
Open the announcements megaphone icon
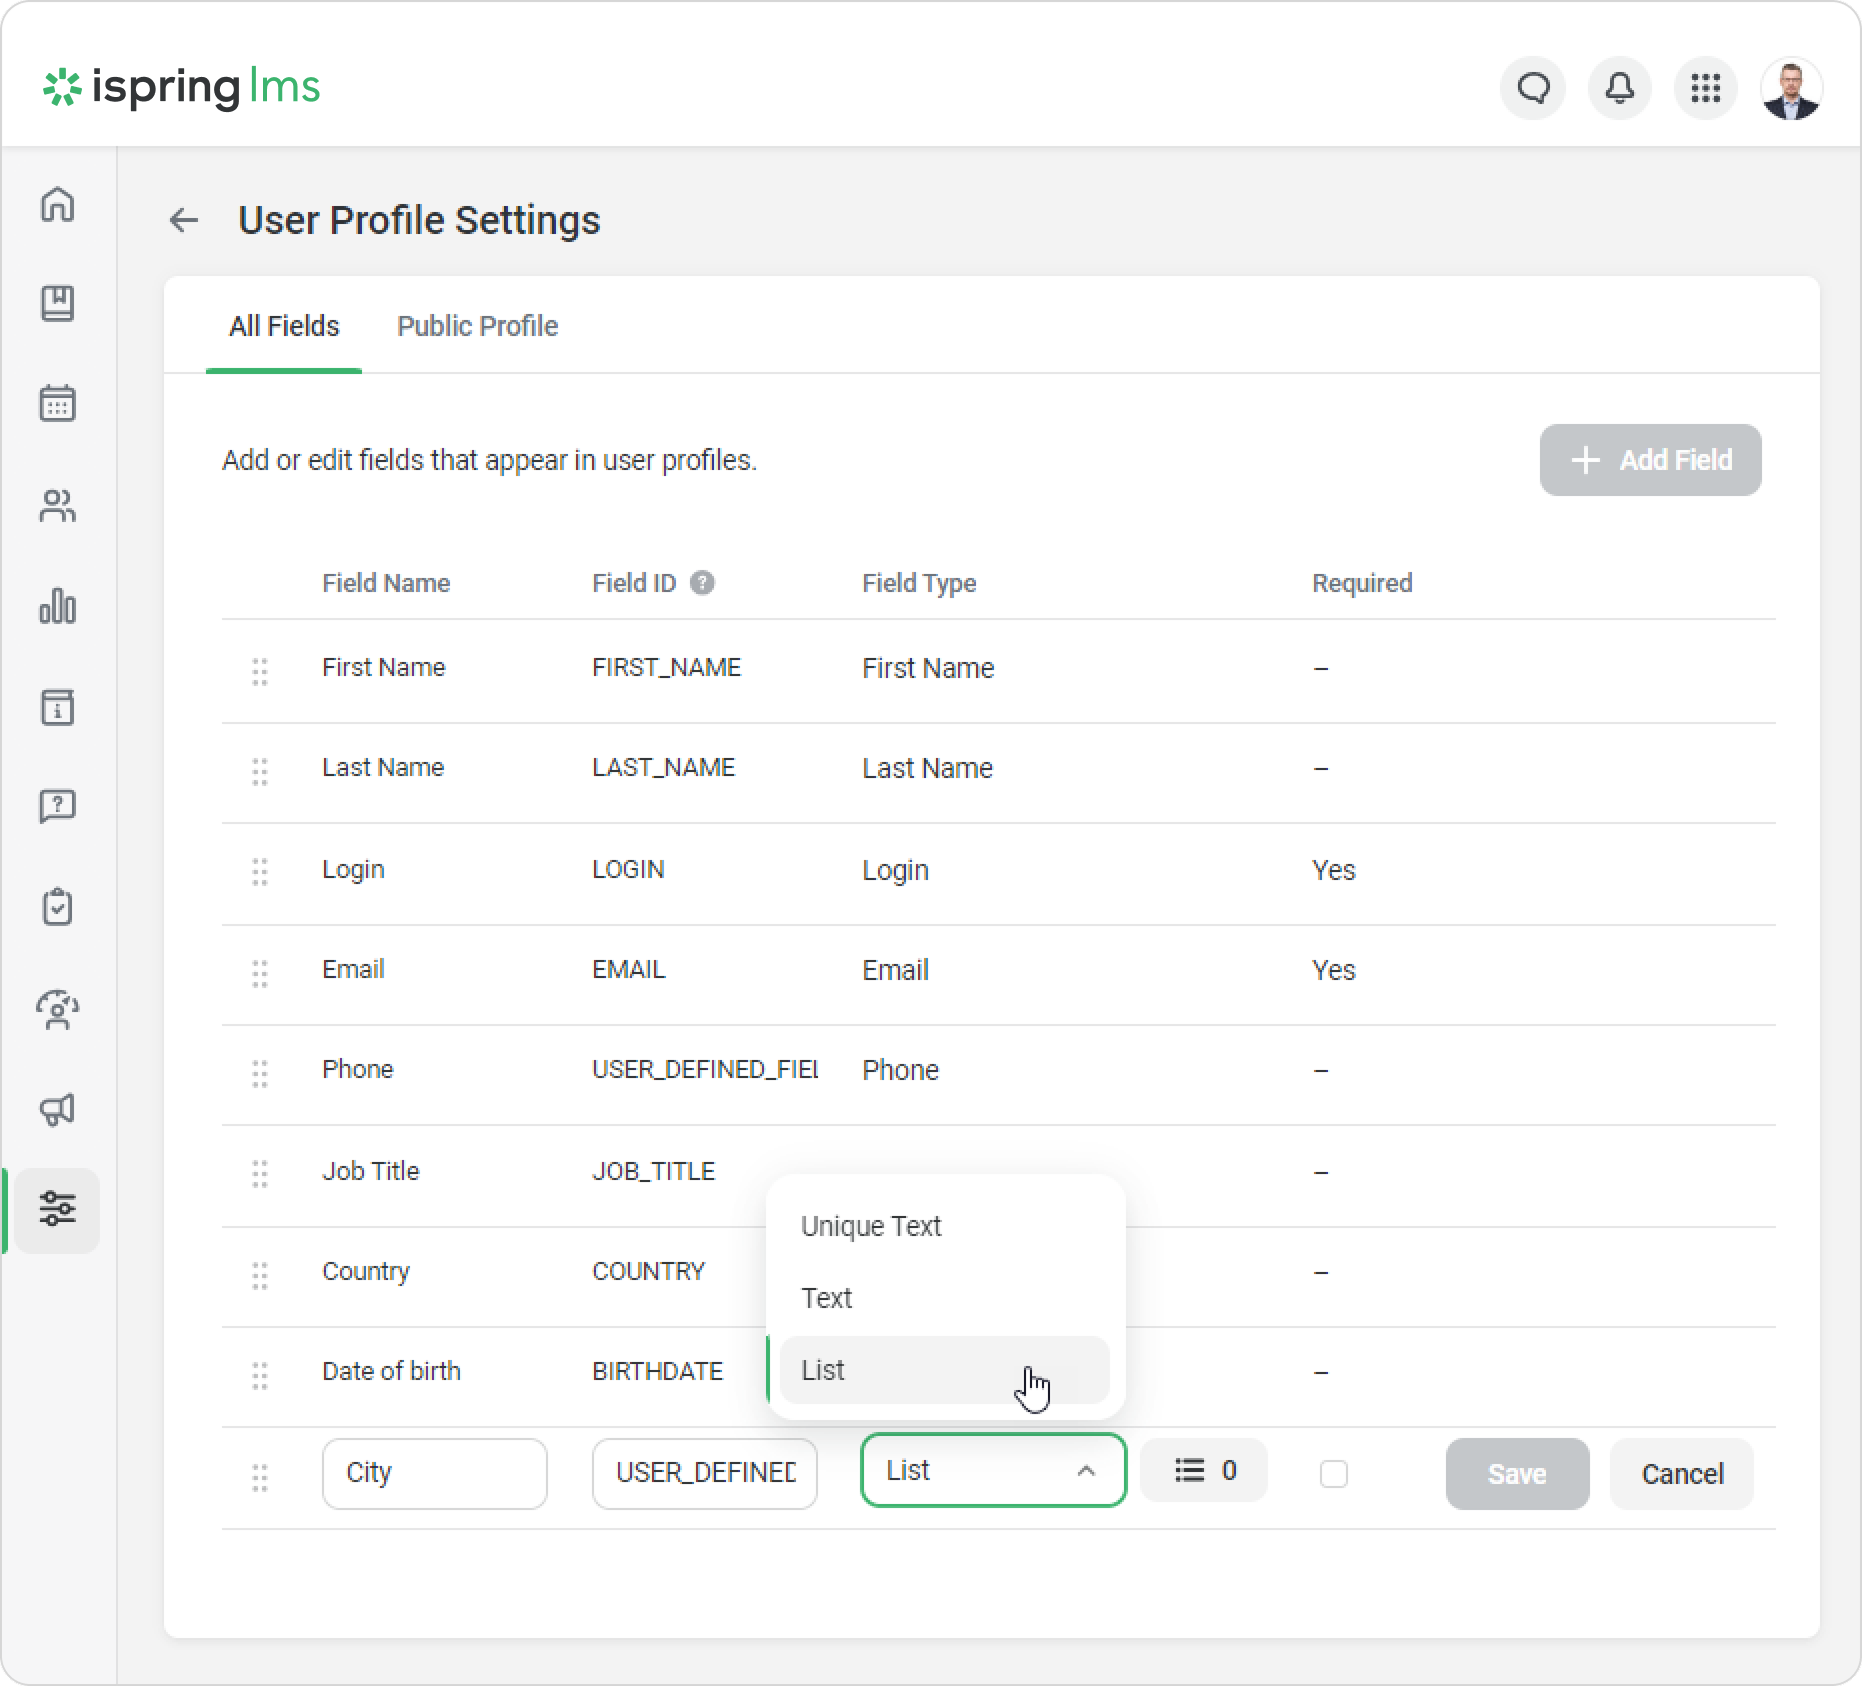(x=58, y=1109)
